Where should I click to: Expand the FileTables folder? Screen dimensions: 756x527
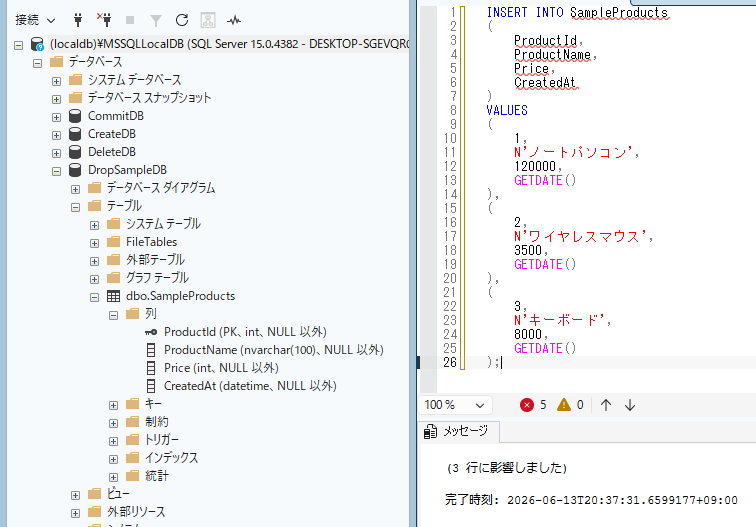(94, 243)
